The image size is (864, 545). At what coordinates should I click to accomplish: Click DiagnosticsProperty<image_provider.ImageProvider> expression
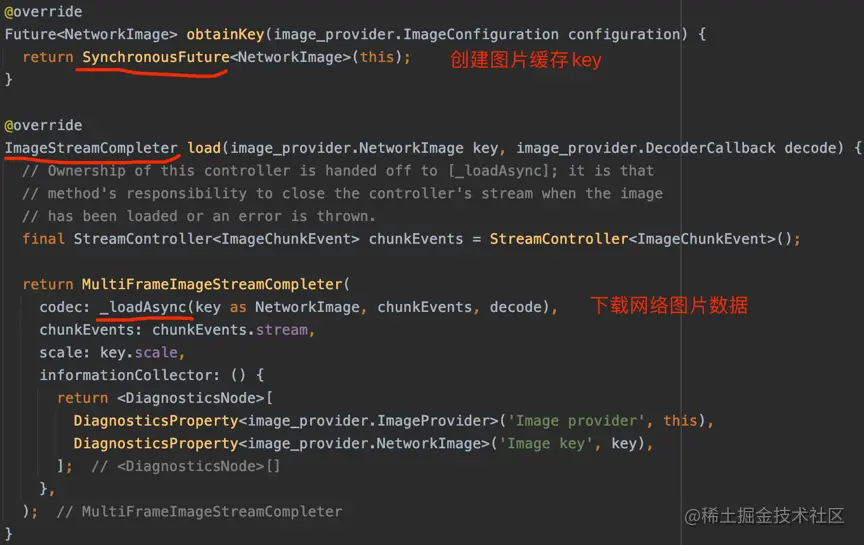[285, 421]
